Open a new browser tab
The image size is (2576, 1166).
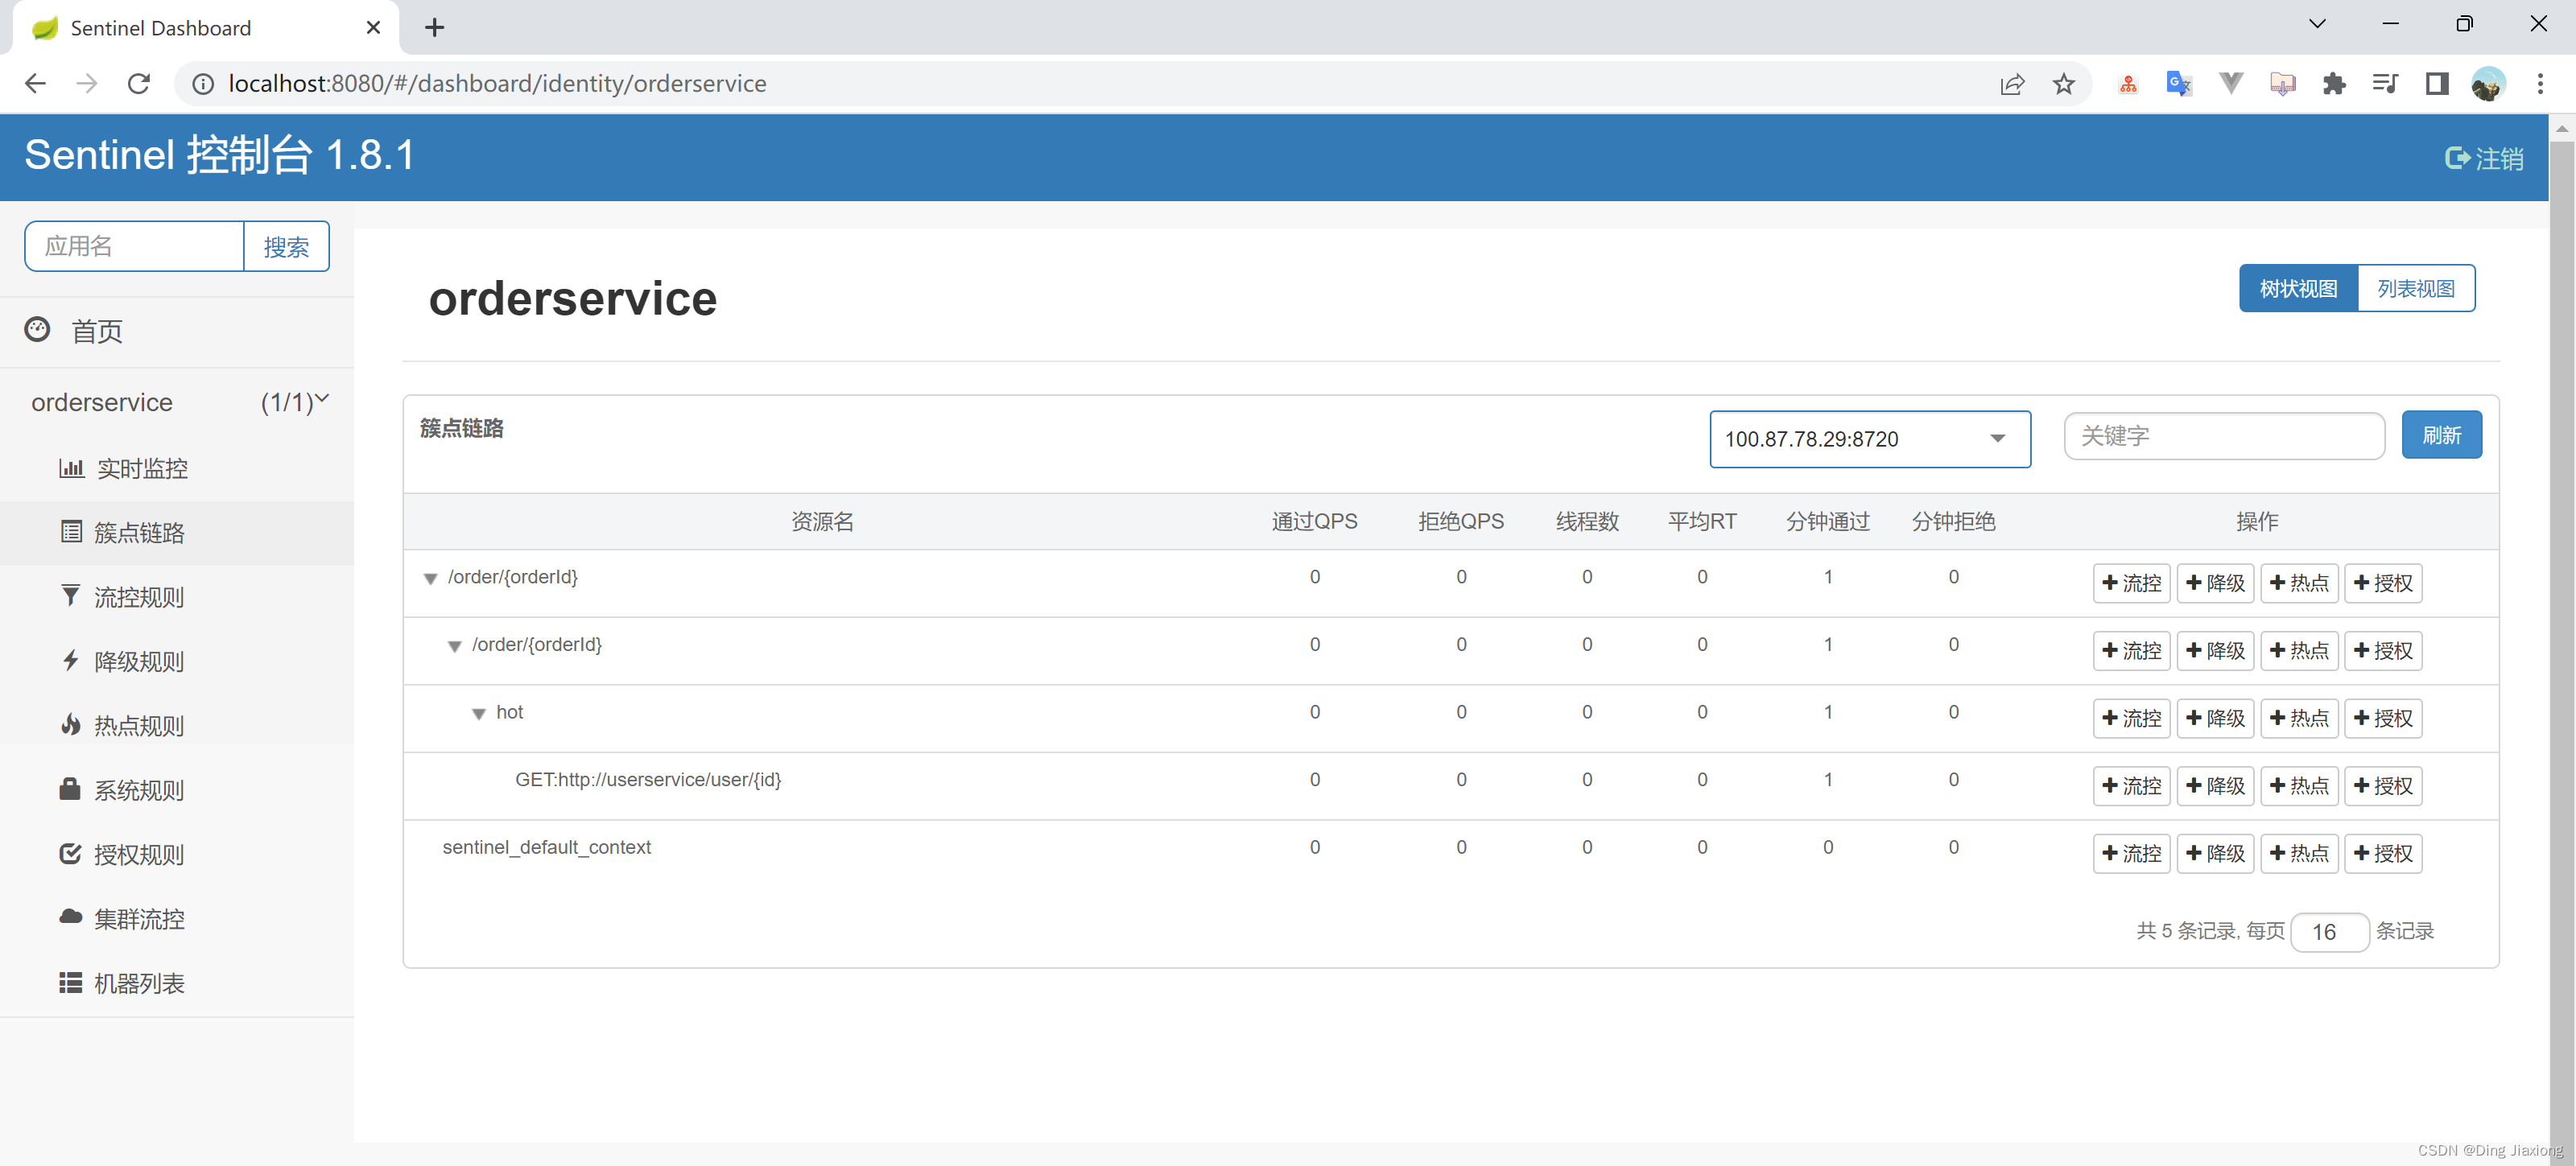(434, 28)
